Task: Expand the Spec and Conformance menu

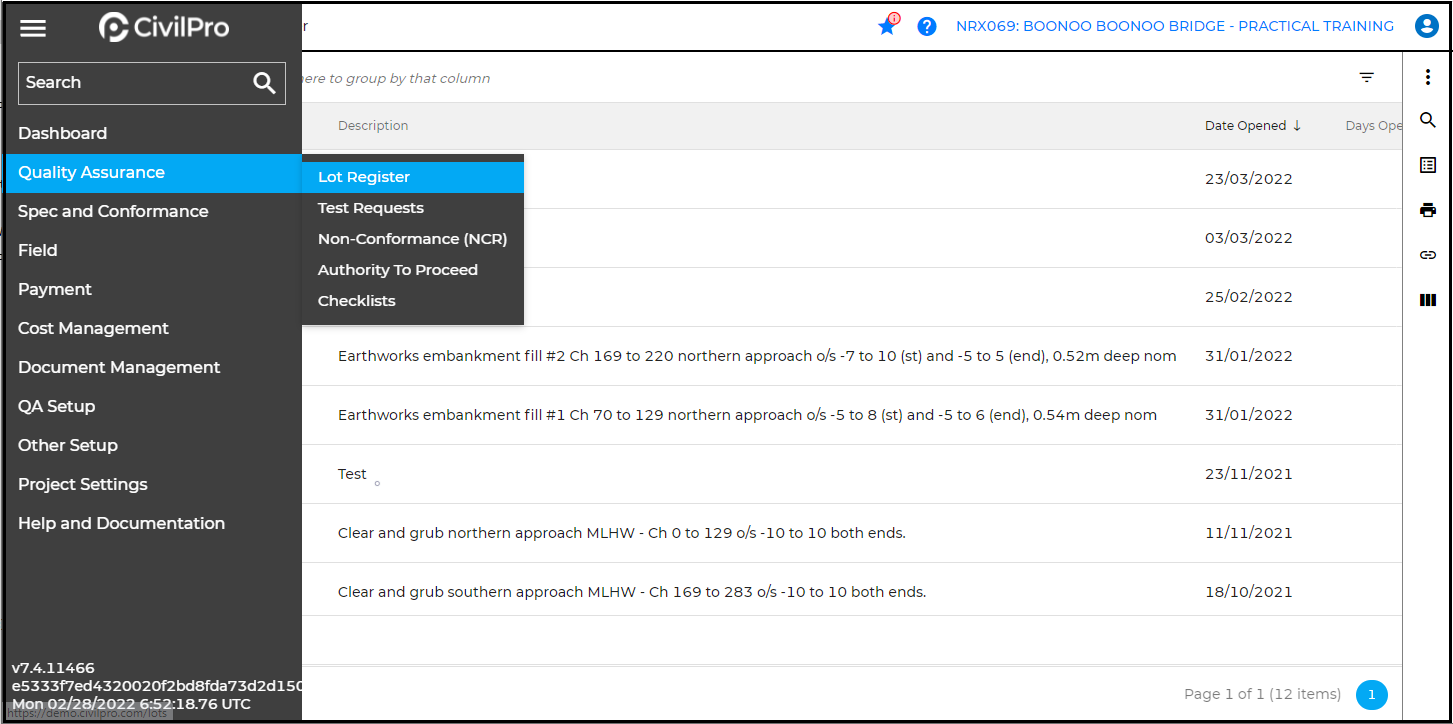Action: 113,211
